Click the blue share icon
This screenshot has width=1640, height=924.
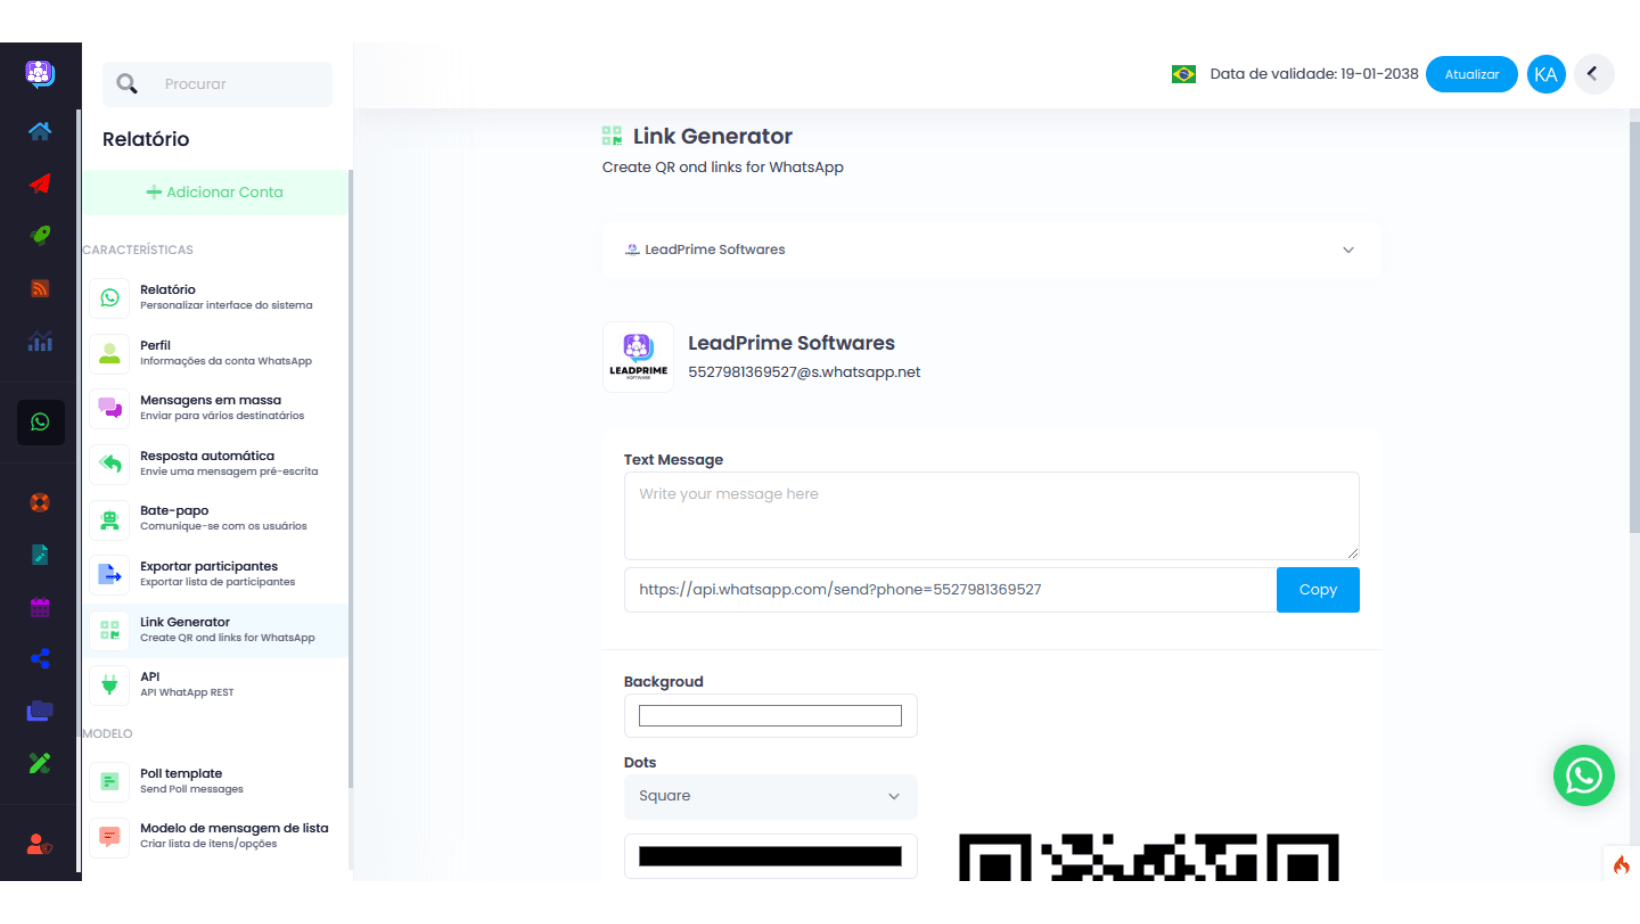(40, 658)
